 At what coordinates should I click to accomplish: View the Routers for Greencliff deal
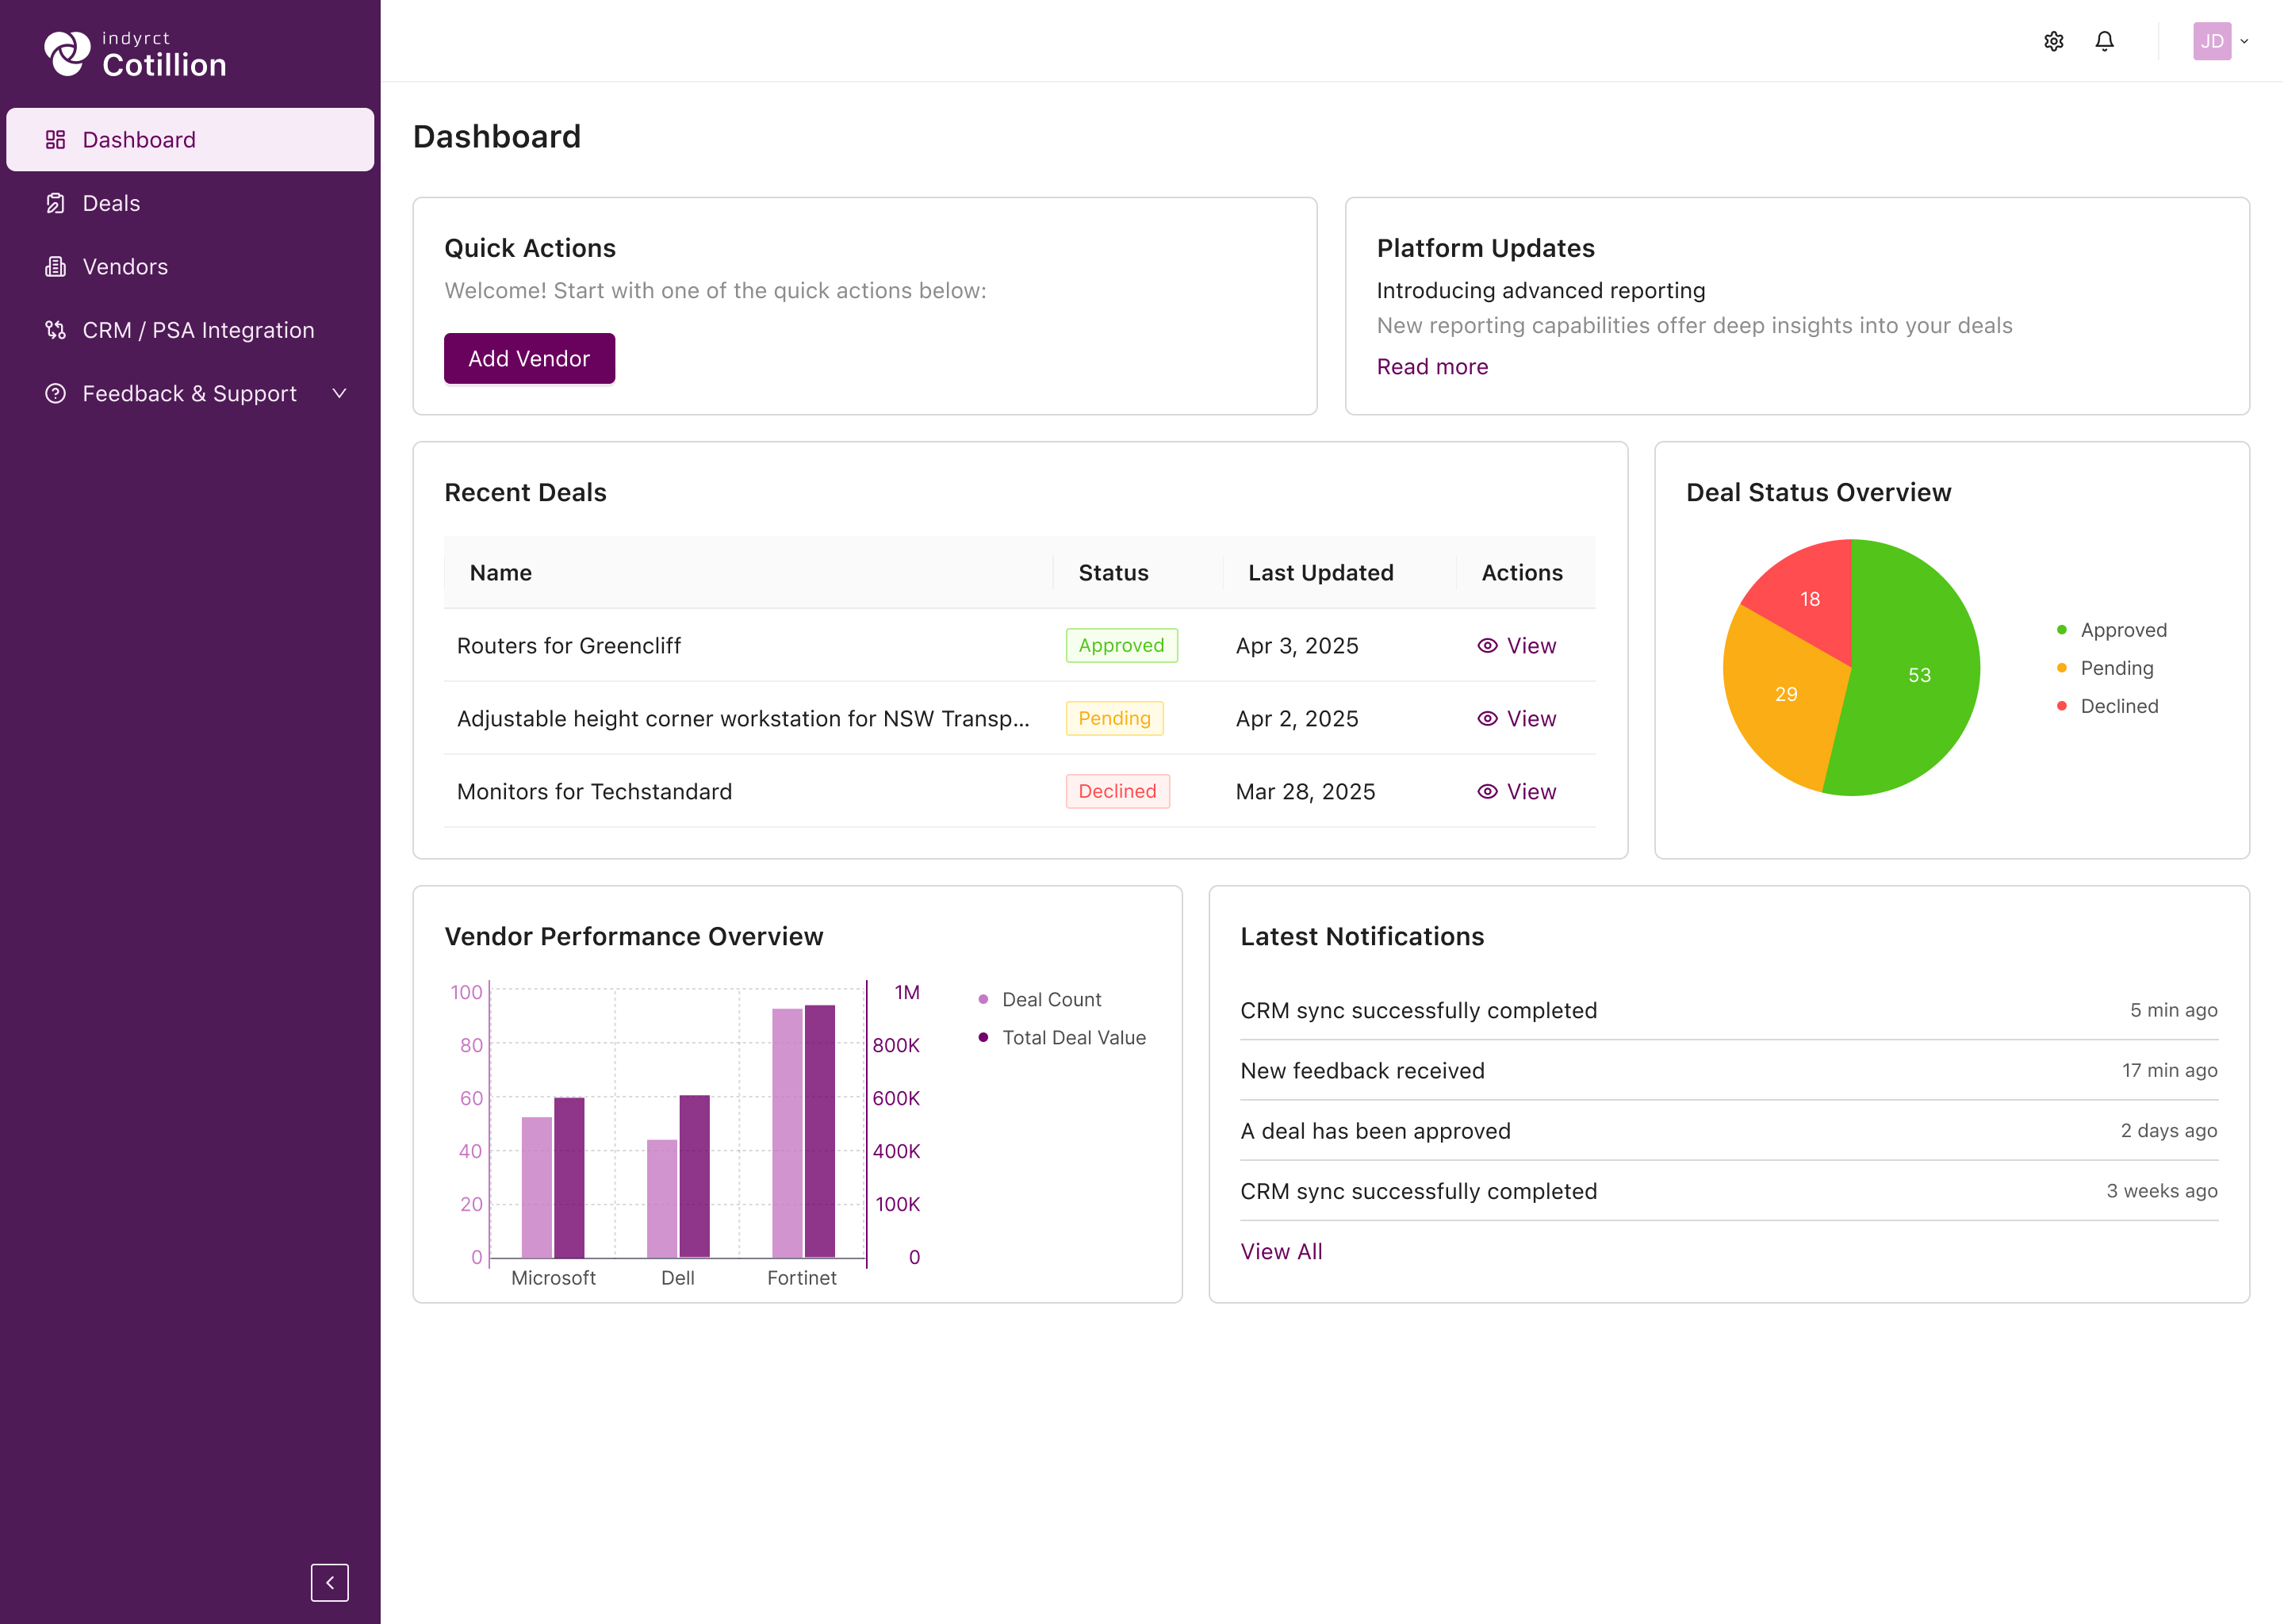[1516, 645]
